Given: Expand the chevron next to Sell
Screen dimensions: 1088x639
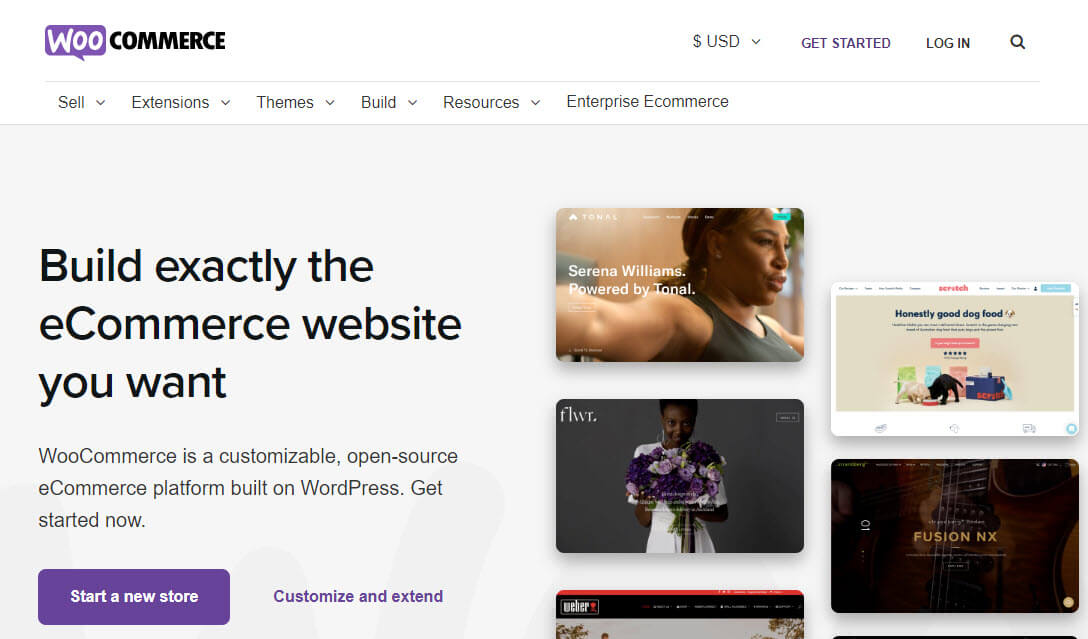Looking at the screenshot, I should pyautogui.click(x=101, y=103).
